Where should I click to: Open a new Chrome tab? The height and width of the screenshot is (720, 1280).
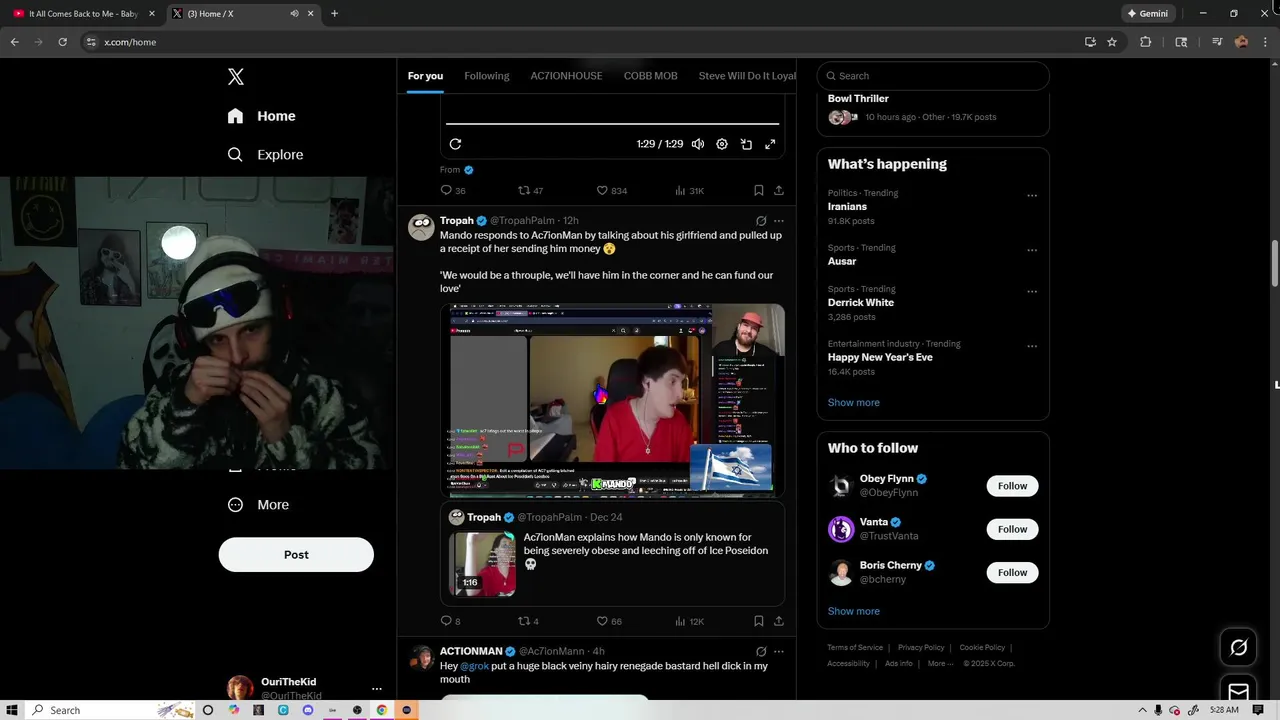click(x=334, y=13)
